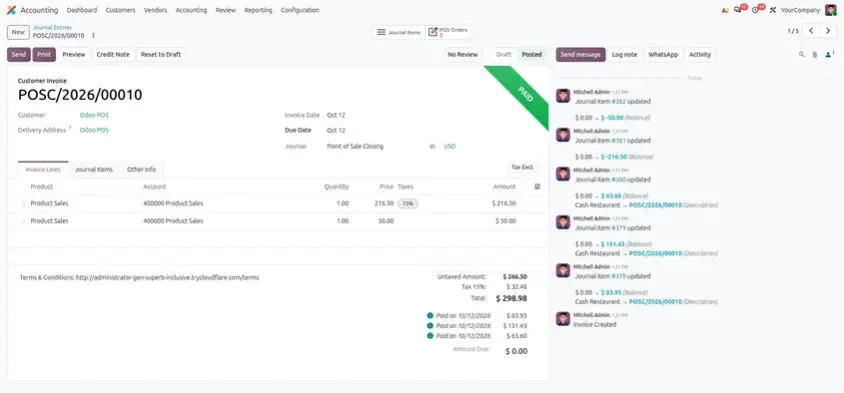Go to the next record arrow

828,31
